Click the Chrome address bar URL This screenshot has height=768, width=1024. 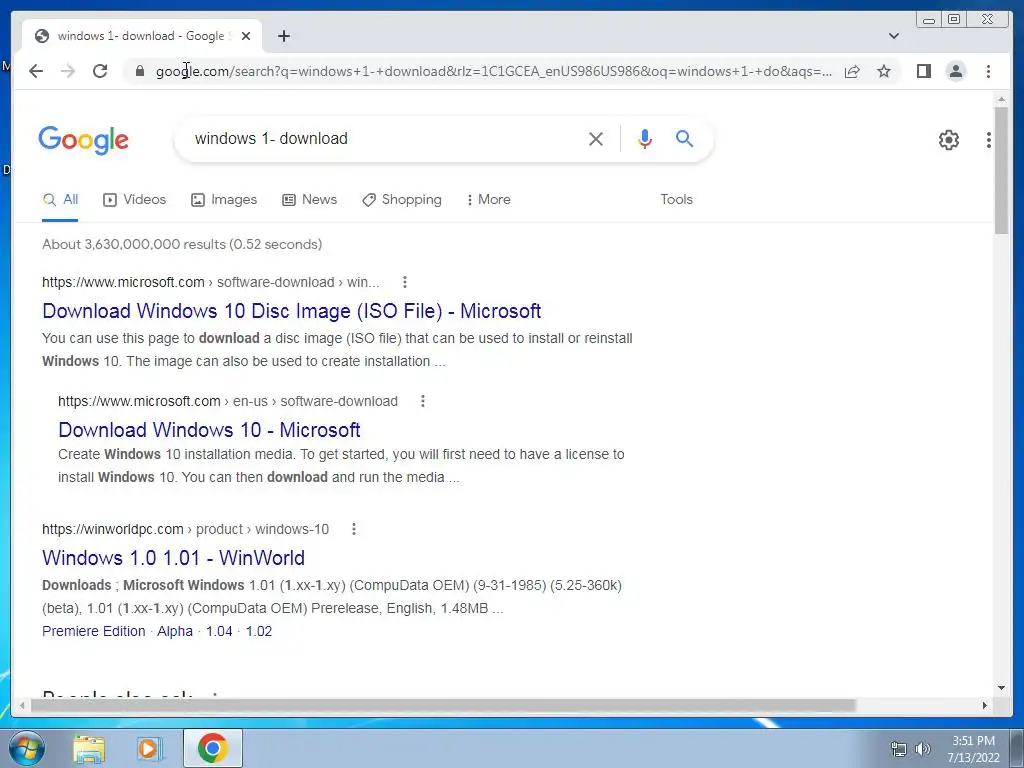pos(494,71)
